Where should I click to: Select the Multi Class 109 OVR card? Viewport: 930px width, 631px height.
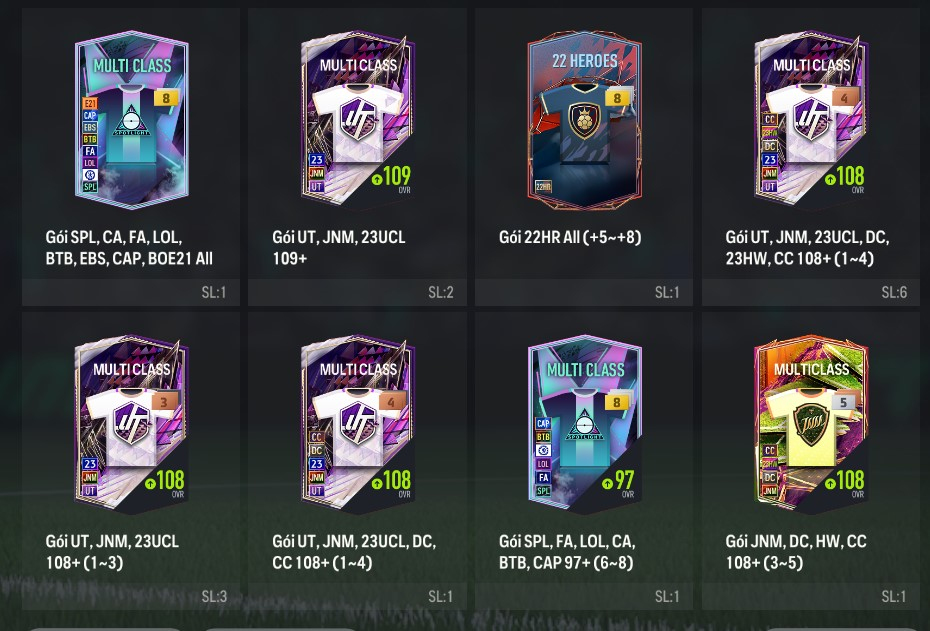pos(358,120)
